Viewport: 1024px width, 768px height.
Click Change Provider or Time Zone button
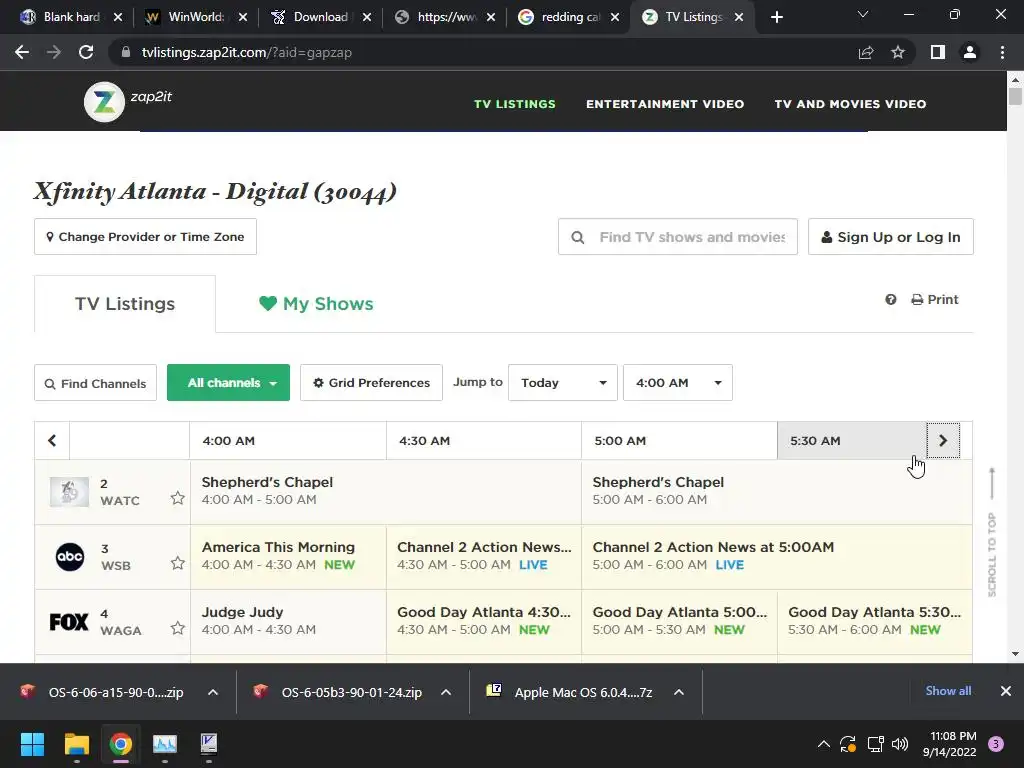145,236
